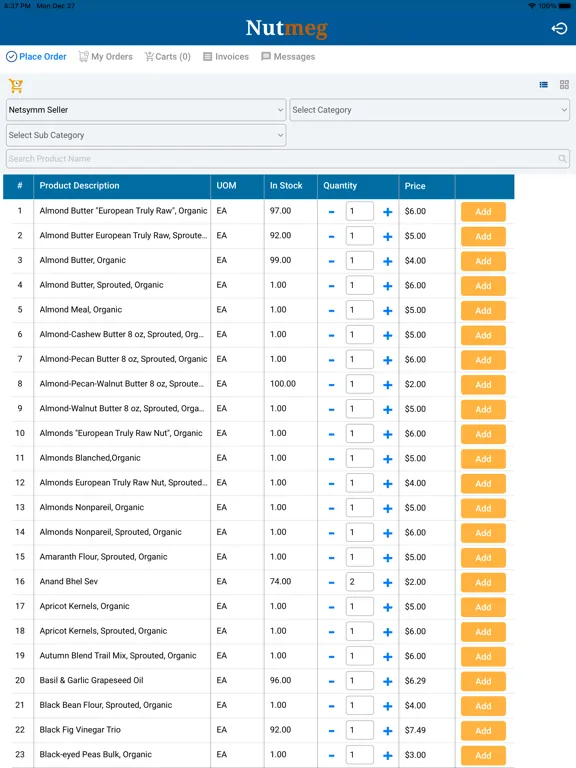Switch to list view layout
The image size is (576, 768).
pyautogui.click(x=543, y=85)
